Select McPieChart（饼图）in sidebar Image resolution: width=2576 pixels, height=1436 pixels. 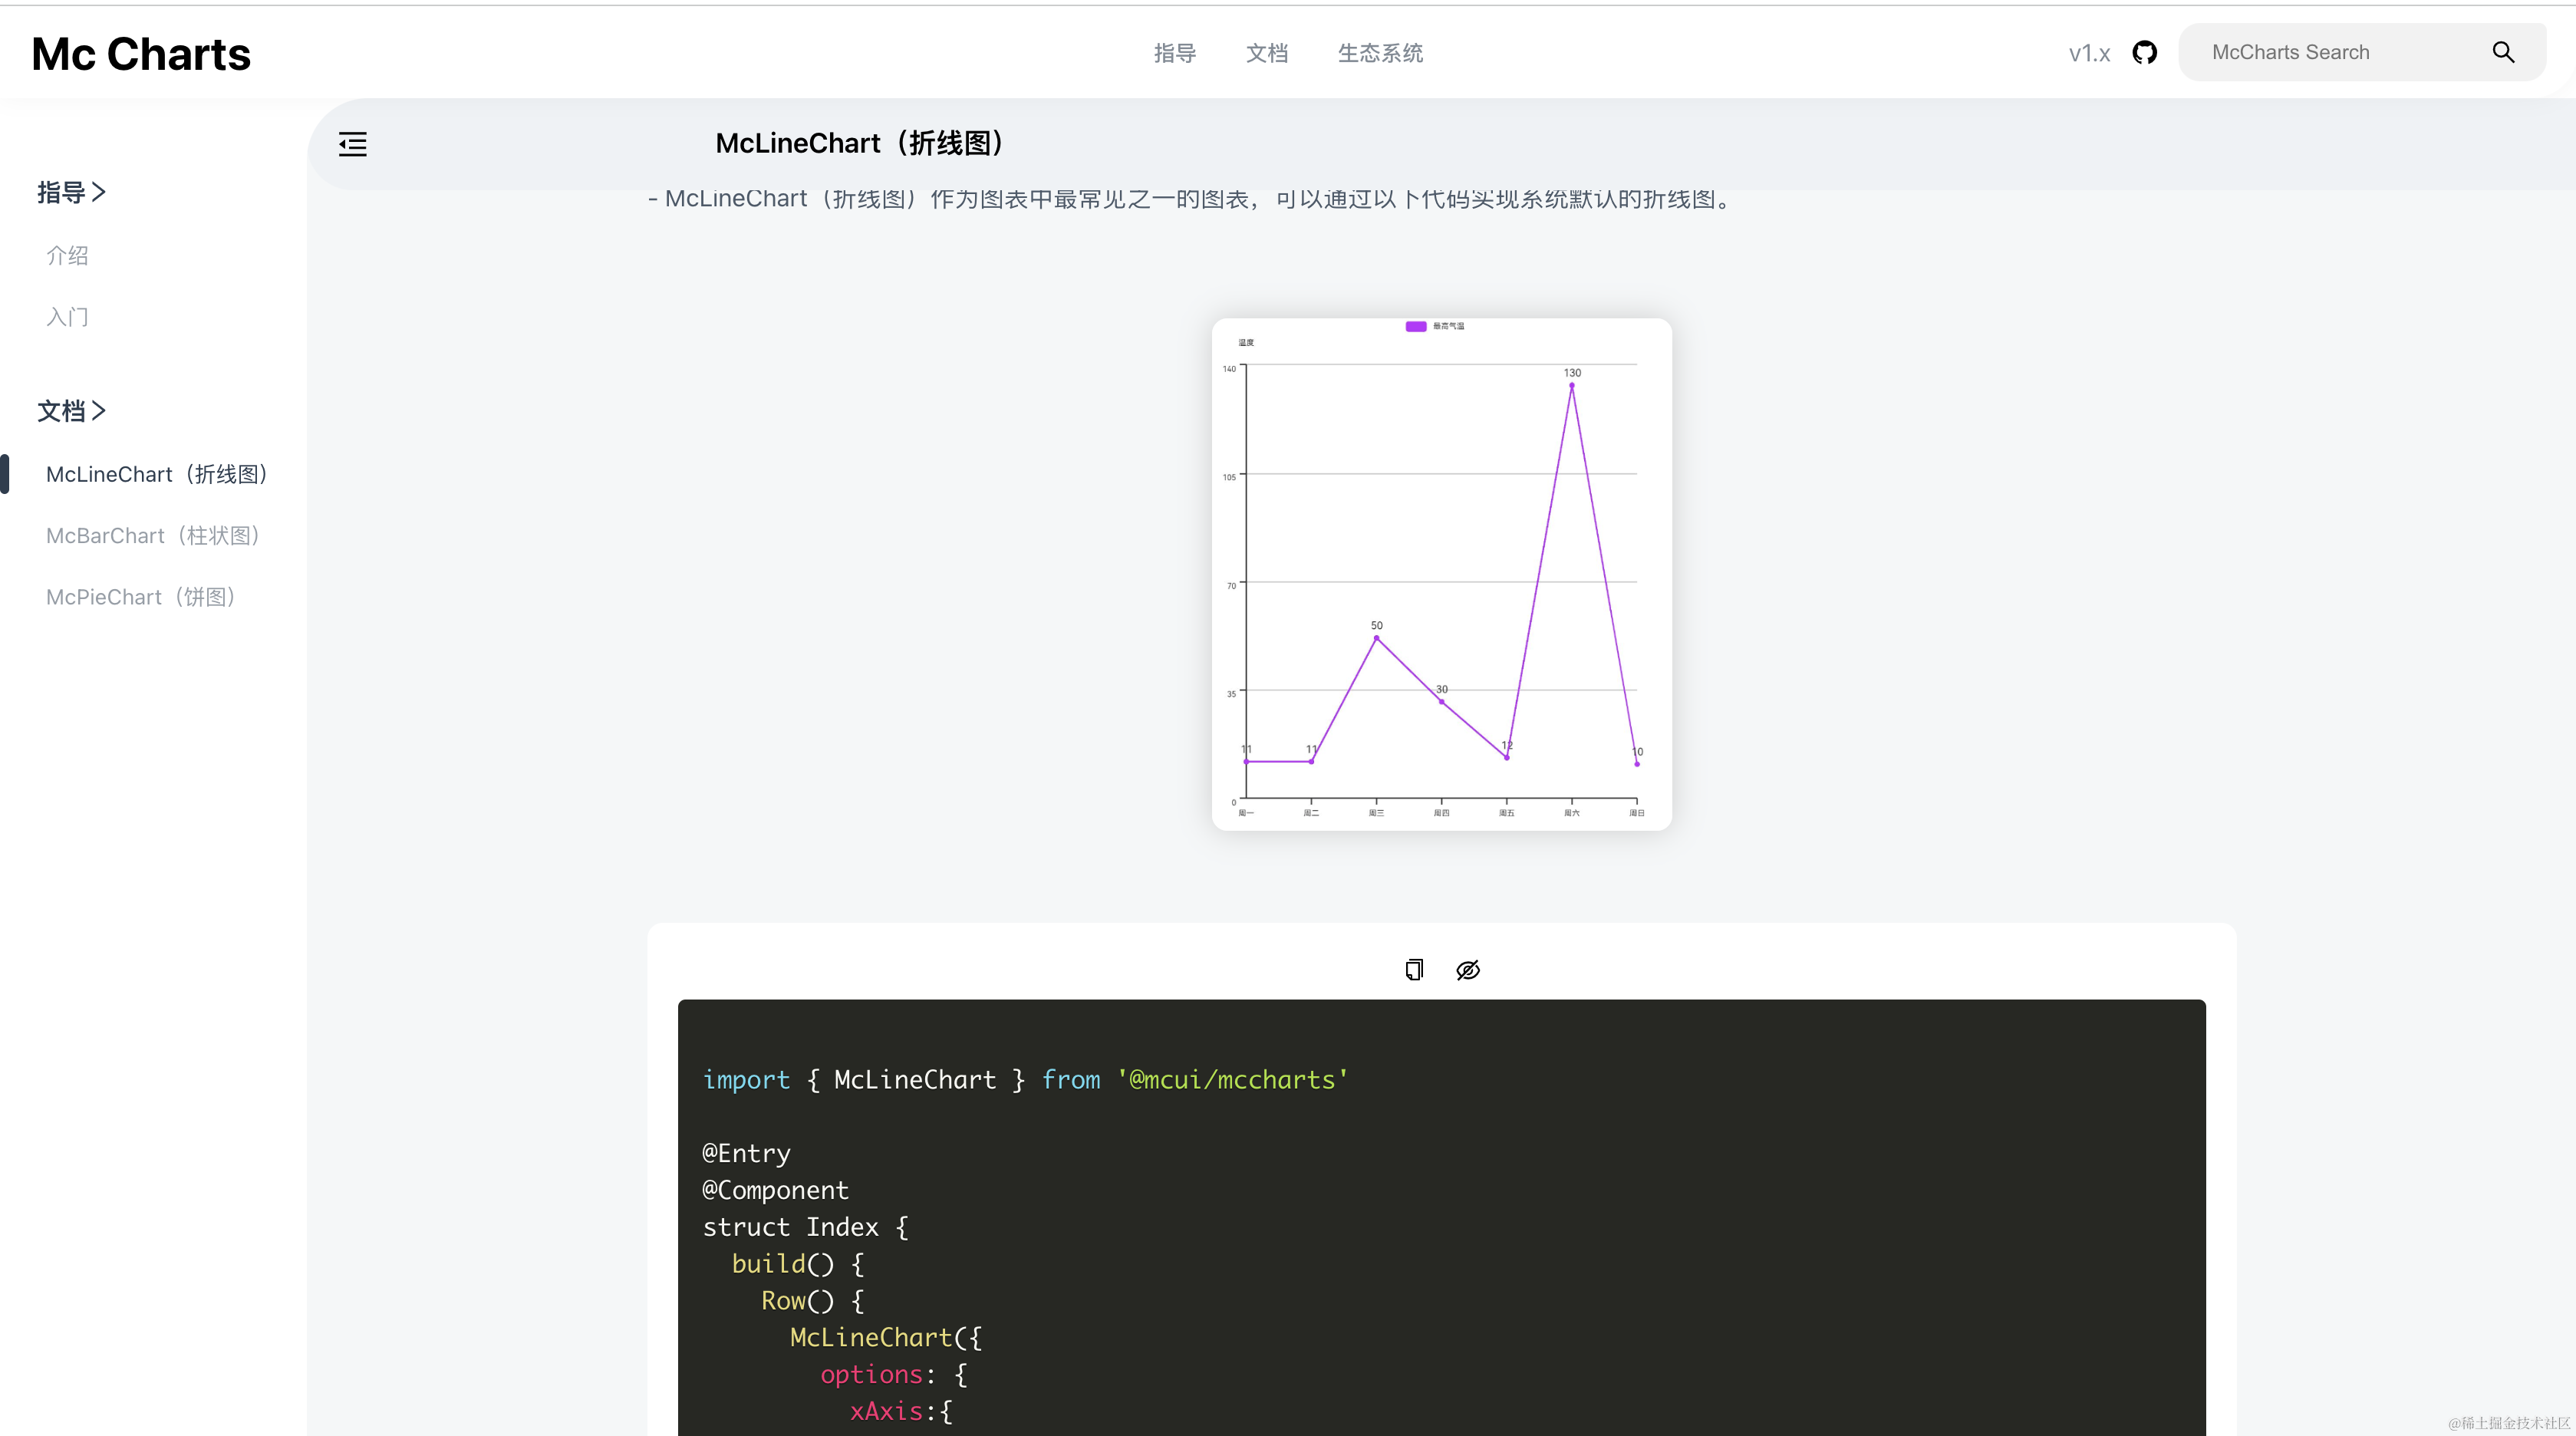pos(141,597)
